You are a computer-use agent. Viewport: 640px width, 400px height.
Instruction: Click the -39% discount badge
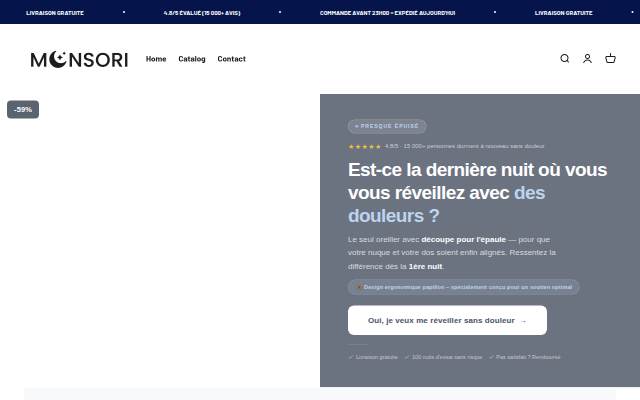click(23, 109)
